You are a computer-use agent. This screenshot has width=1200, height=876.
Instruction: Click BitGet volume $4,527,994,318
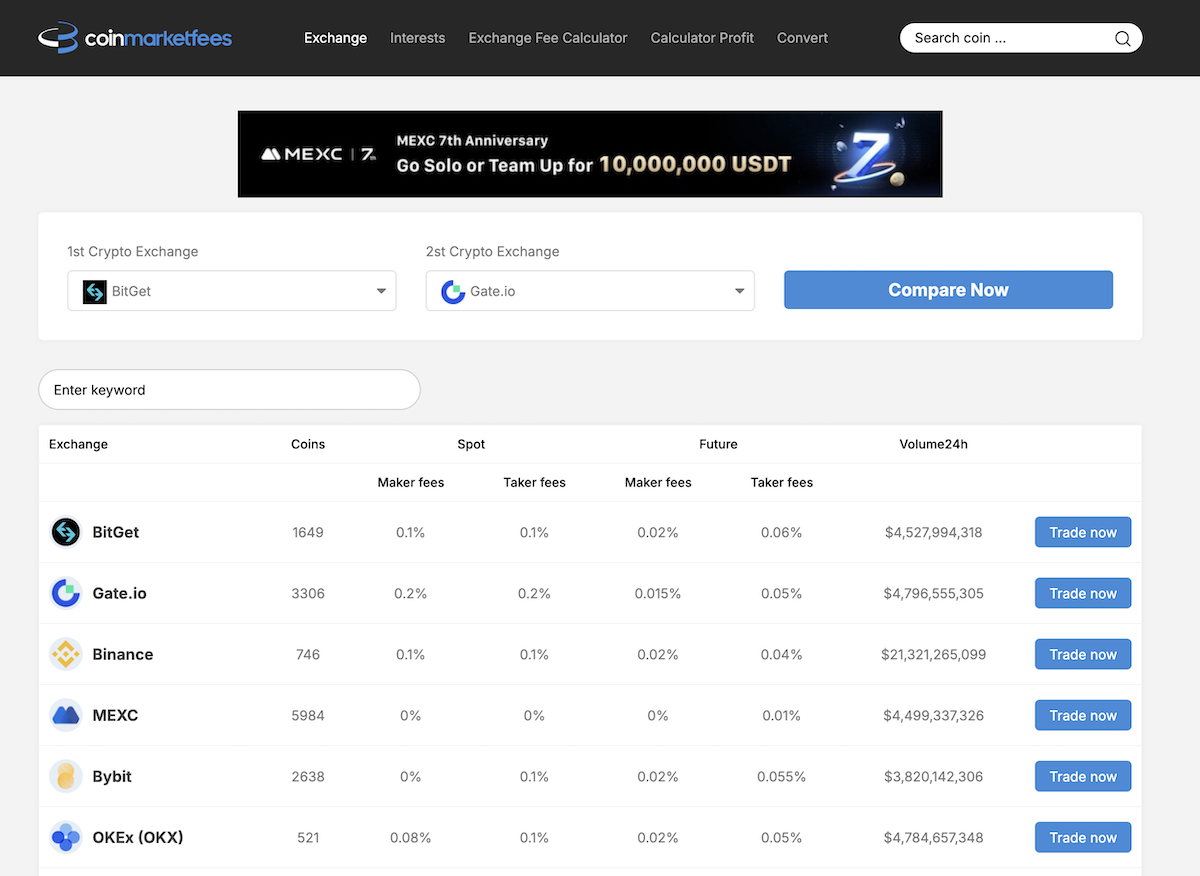[933, 532]
